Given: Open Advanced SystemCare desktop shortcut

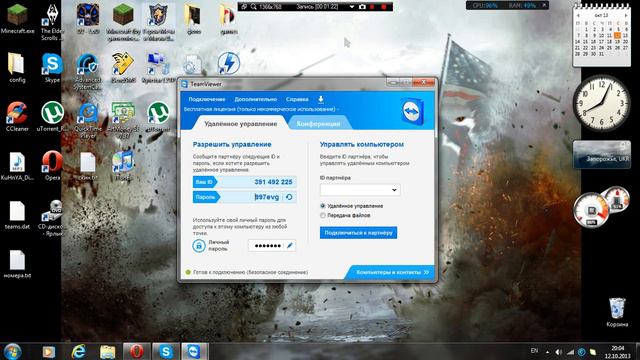Looking at the screenshot, I should pos(87,71).
